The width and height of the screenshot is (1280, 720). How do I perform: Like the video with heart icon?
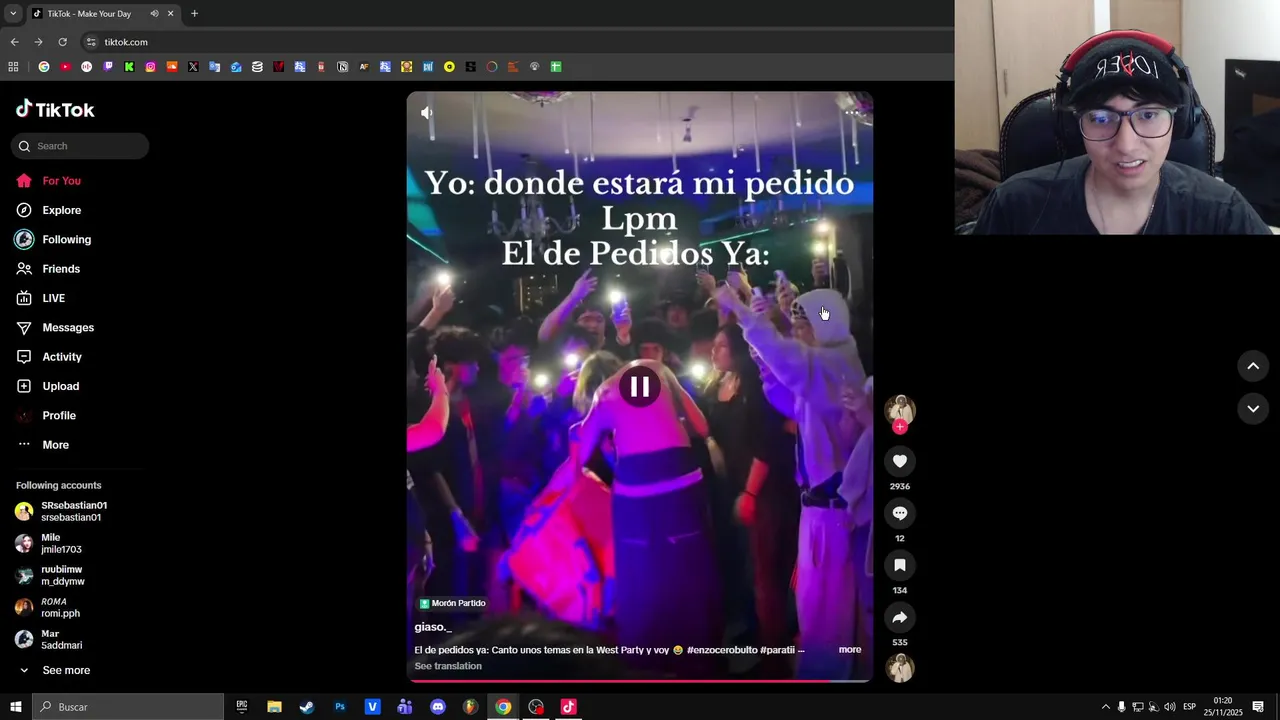point(900,461)
